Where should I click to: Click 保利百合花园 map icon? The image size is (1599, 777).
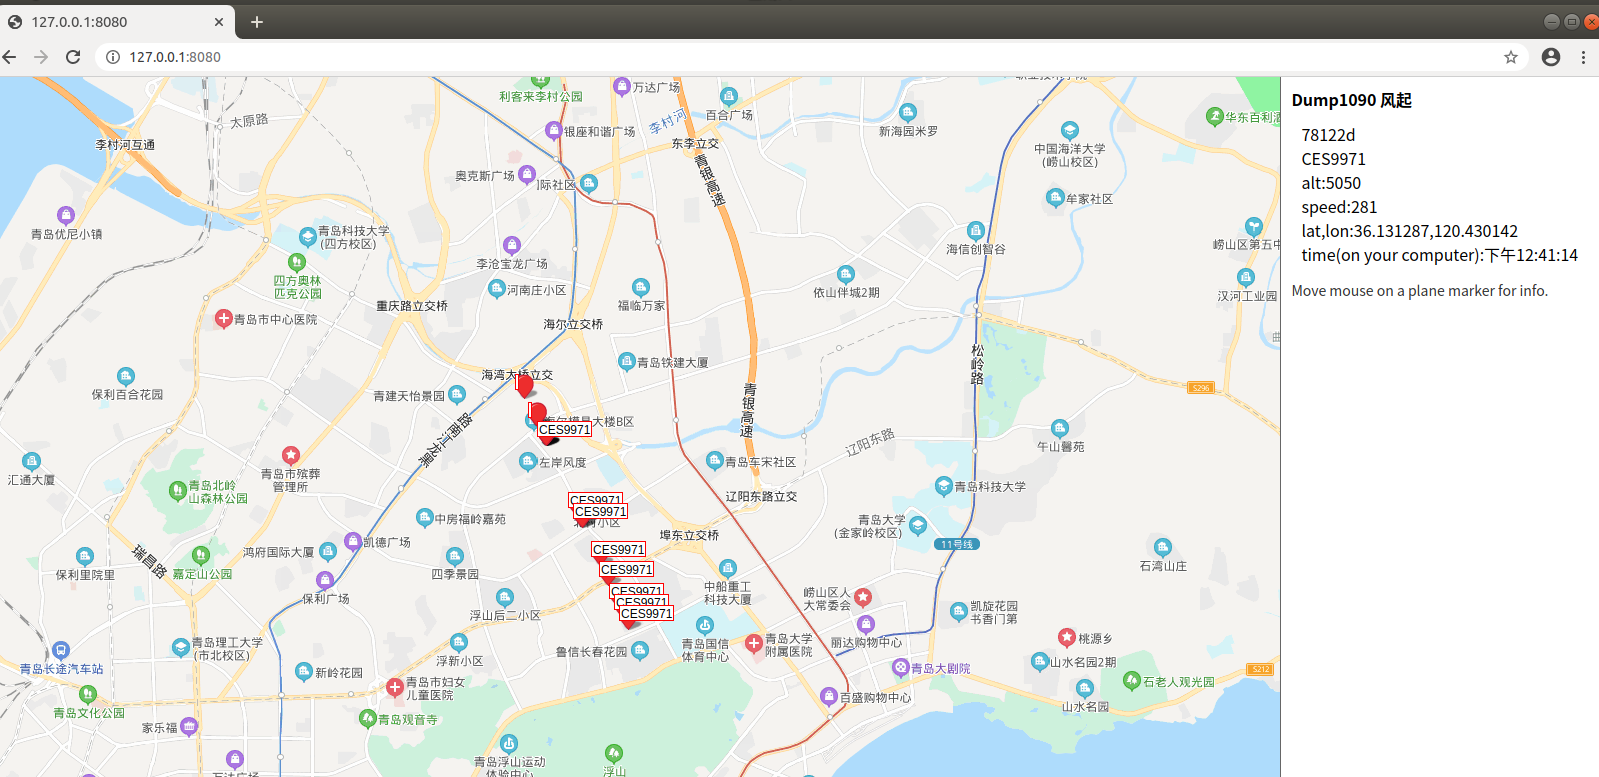(126, 376)
